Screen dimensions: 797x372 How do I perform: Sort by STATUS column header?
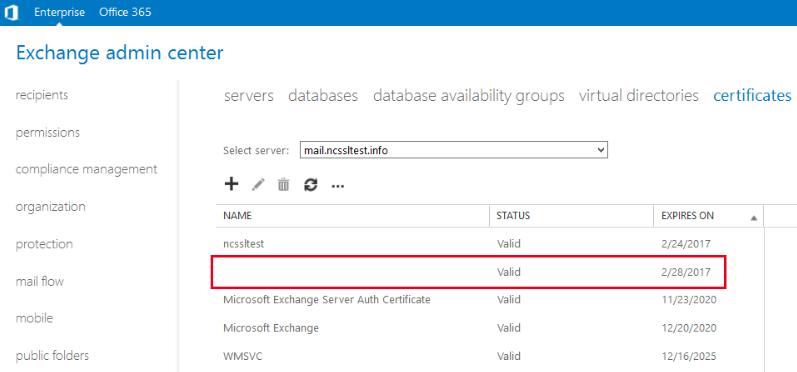513,215
